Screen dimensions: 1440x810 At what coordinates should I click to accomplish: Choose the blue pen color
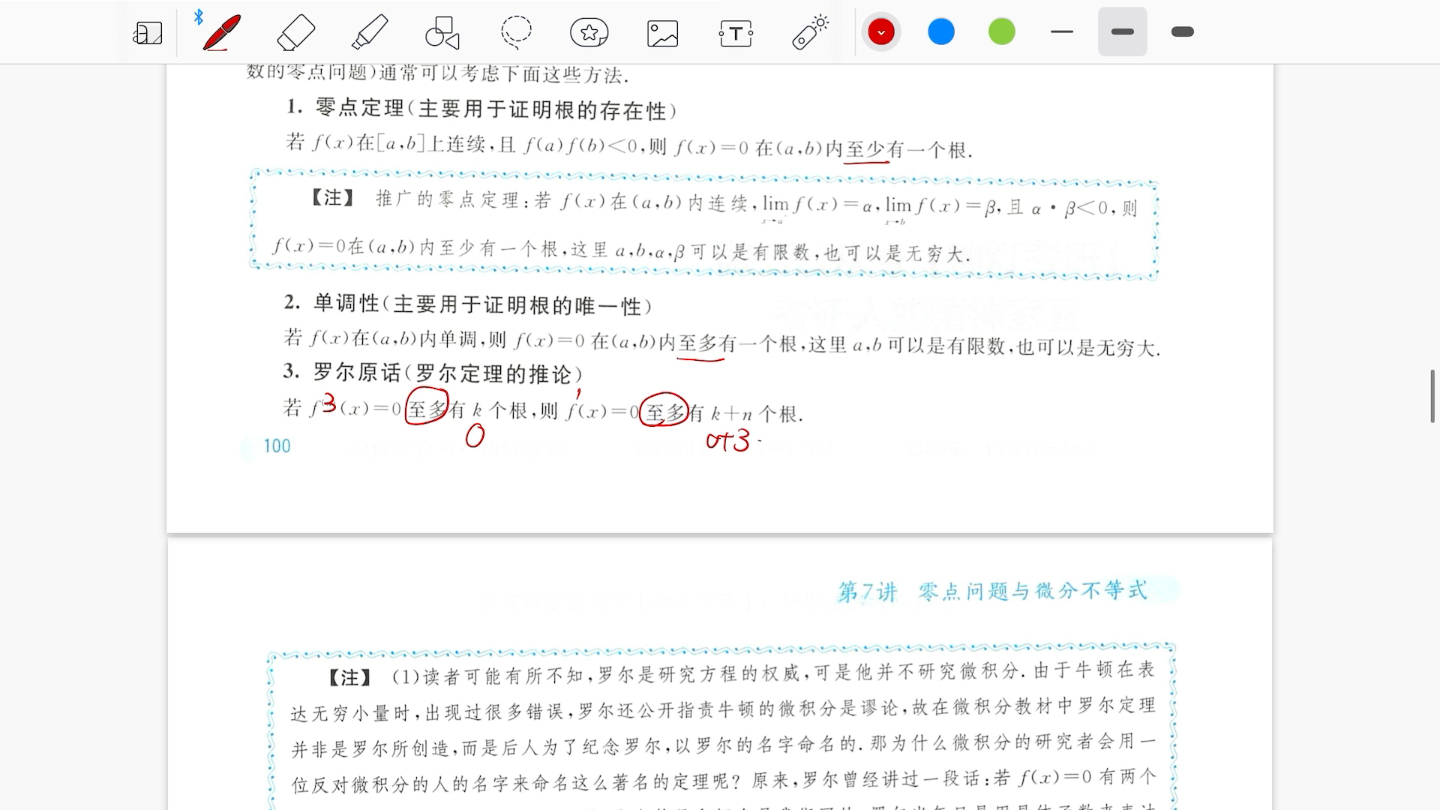941,32
